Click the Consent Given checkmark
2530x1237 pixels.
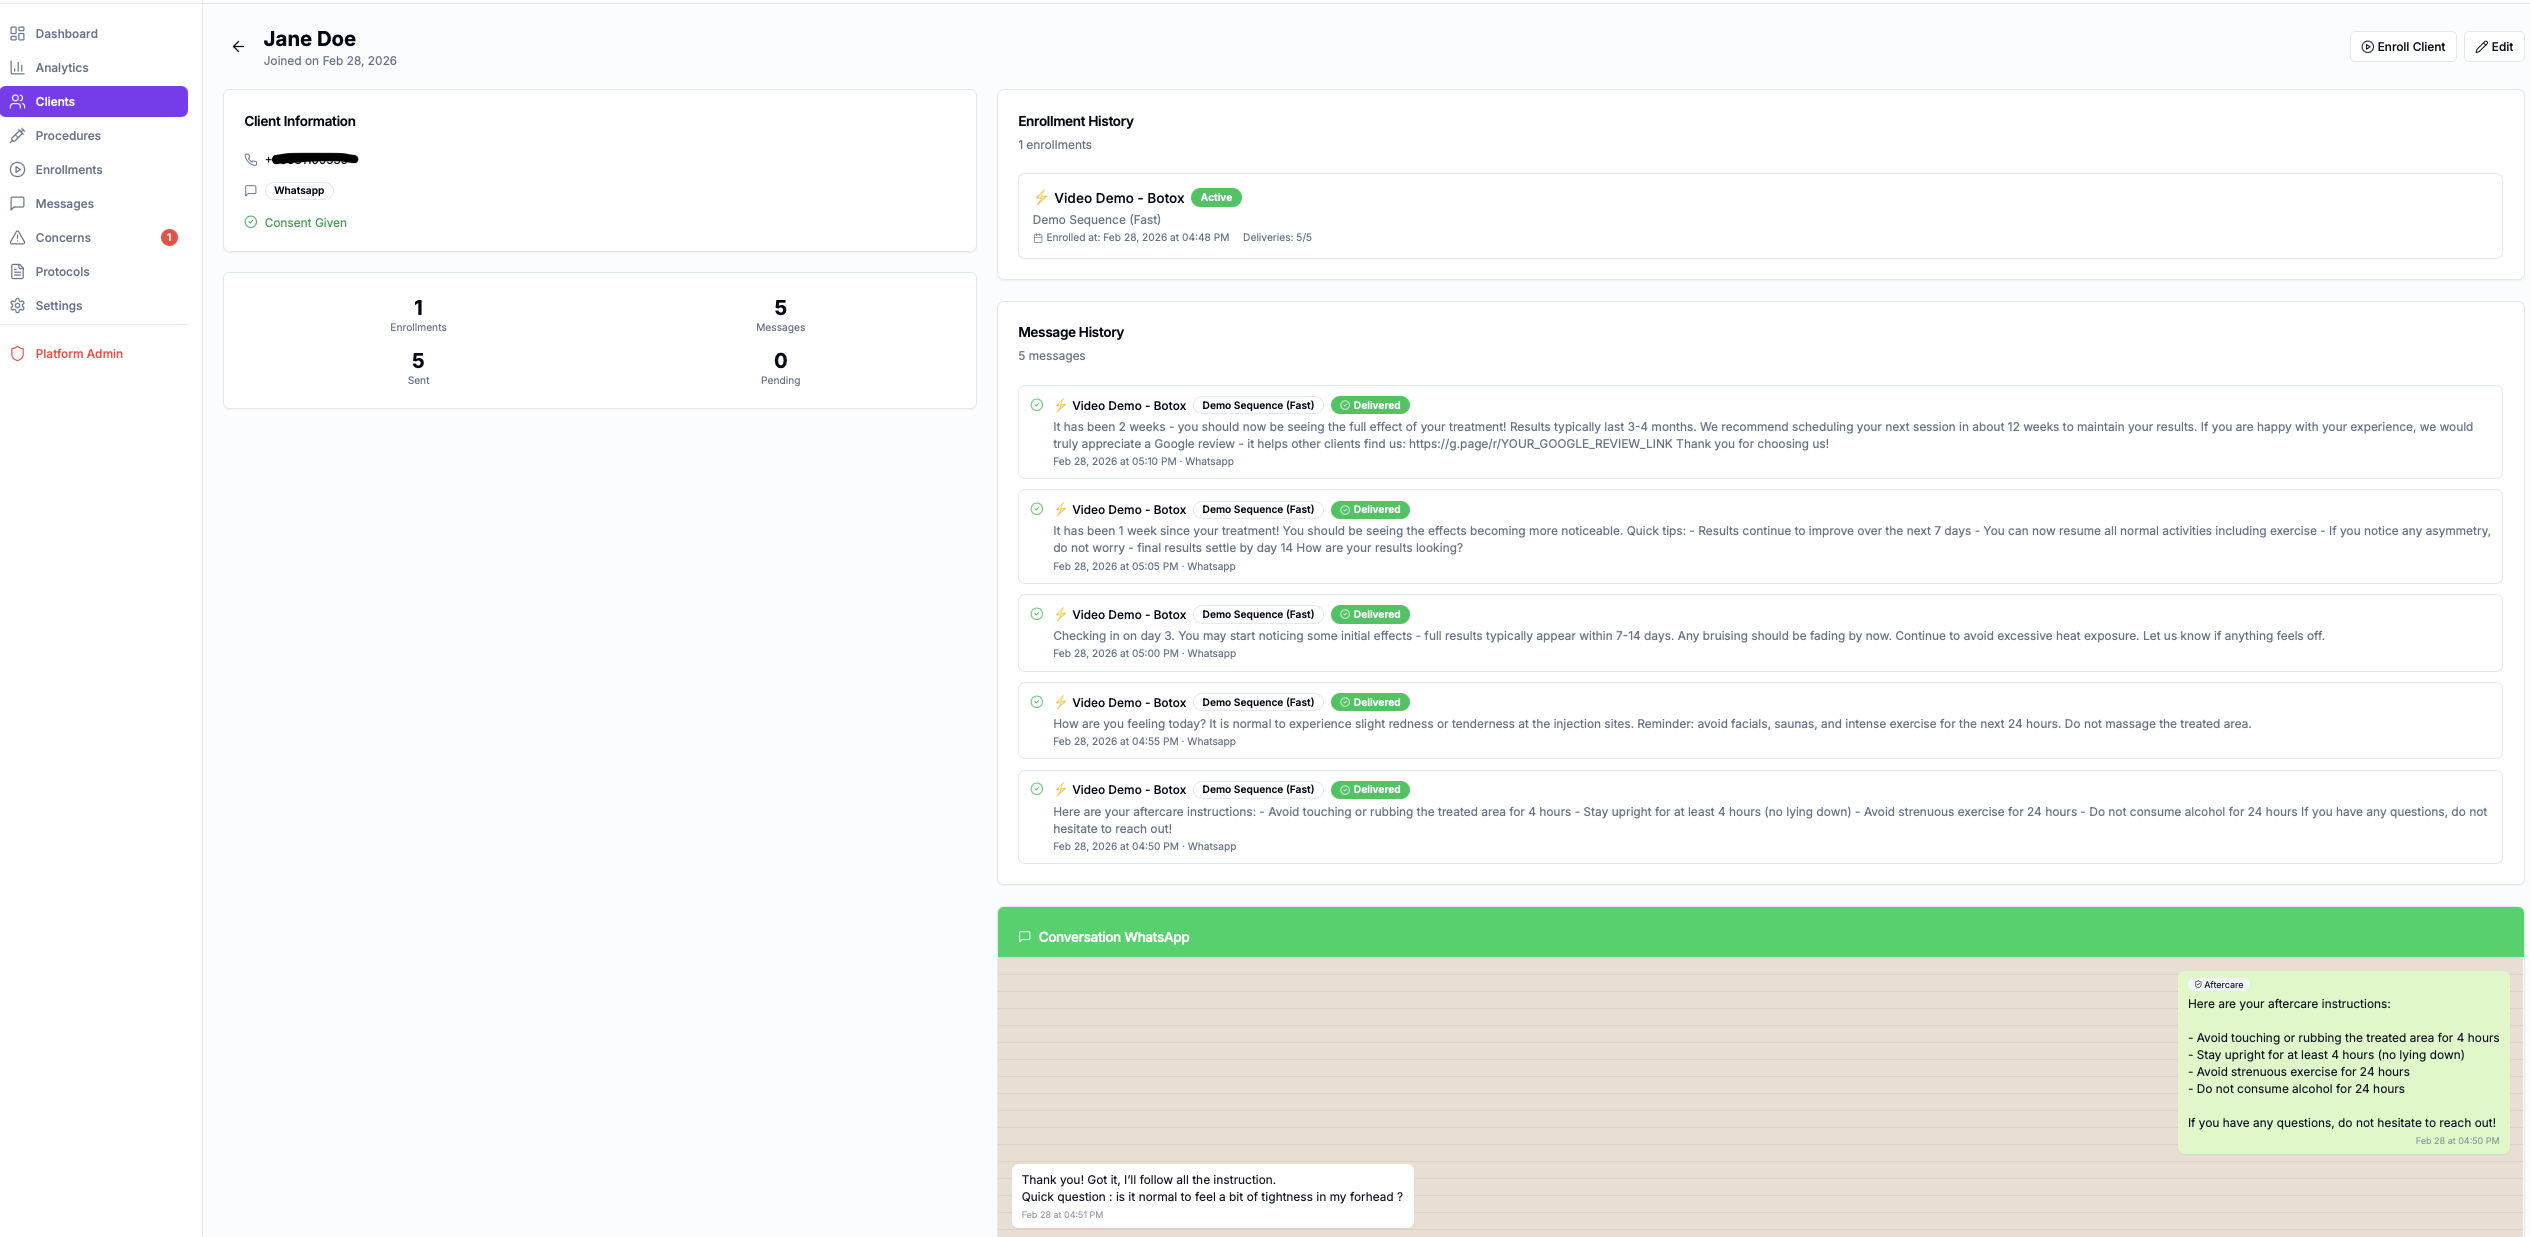251,222
